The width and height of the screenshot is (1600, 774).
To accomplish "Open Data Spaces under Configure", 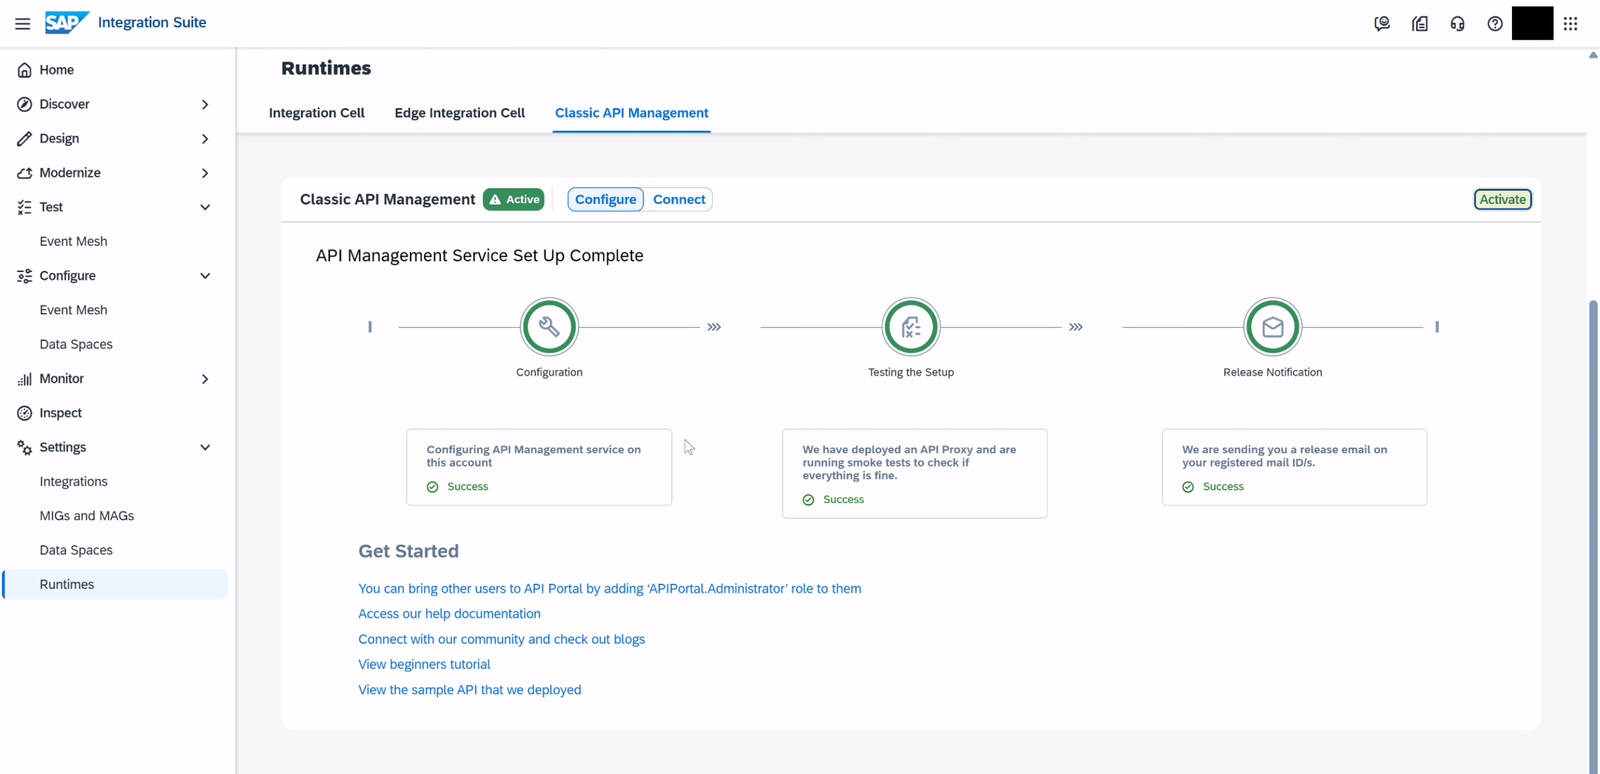I will pyautogui.click(x=76, y=344).
